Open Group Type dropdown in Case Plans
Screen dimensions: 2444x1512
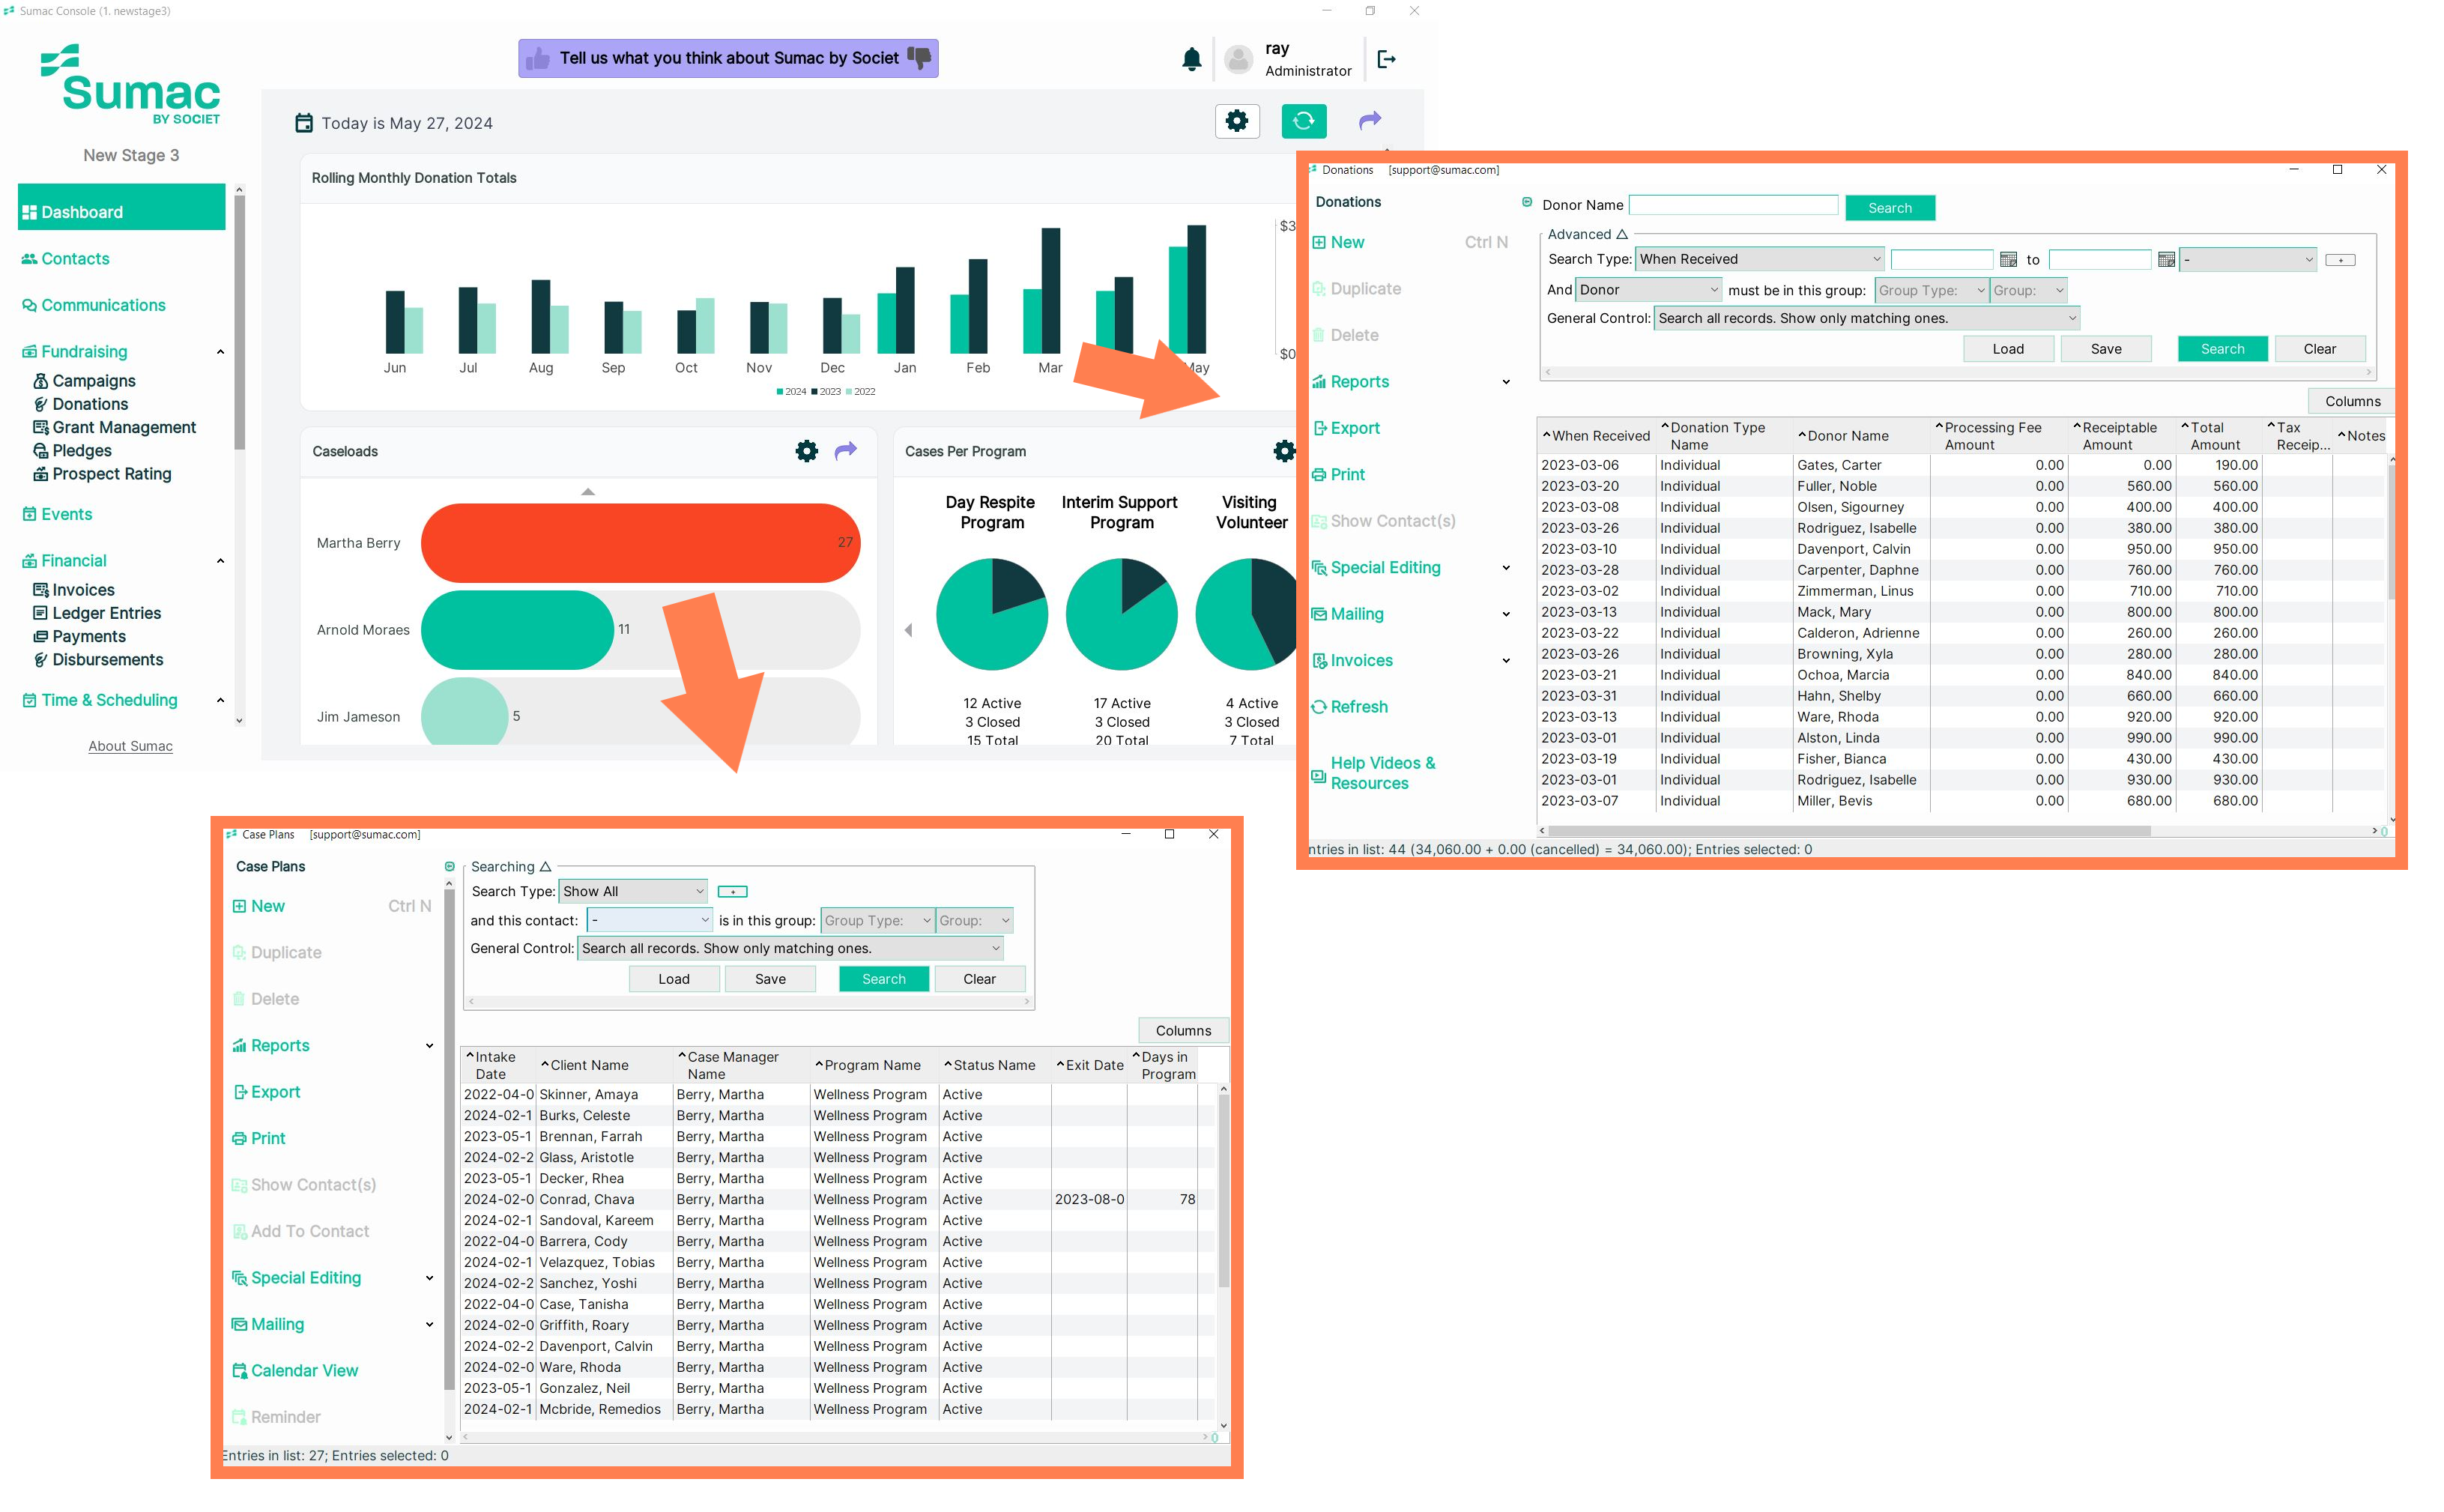877,920
